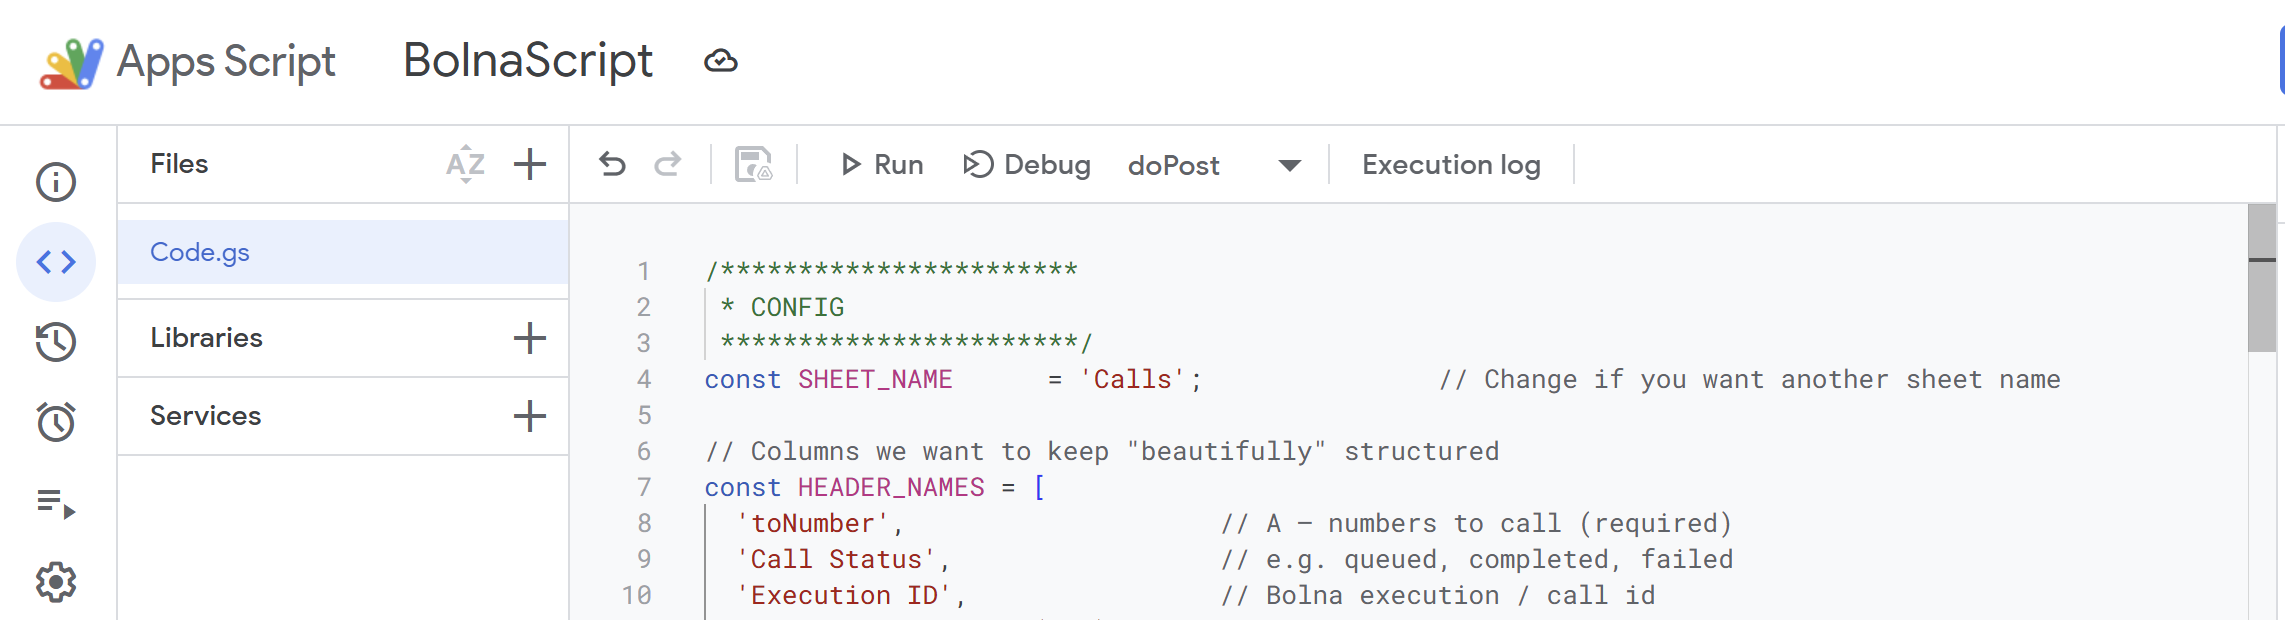Select the Editor code brackets icon
Viewport: 2285px width, 620px height.
coord(56,262)
